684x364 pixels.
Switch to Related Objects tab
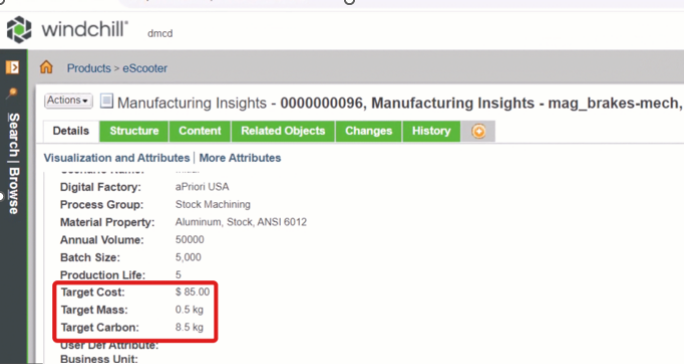coord(283,131)
